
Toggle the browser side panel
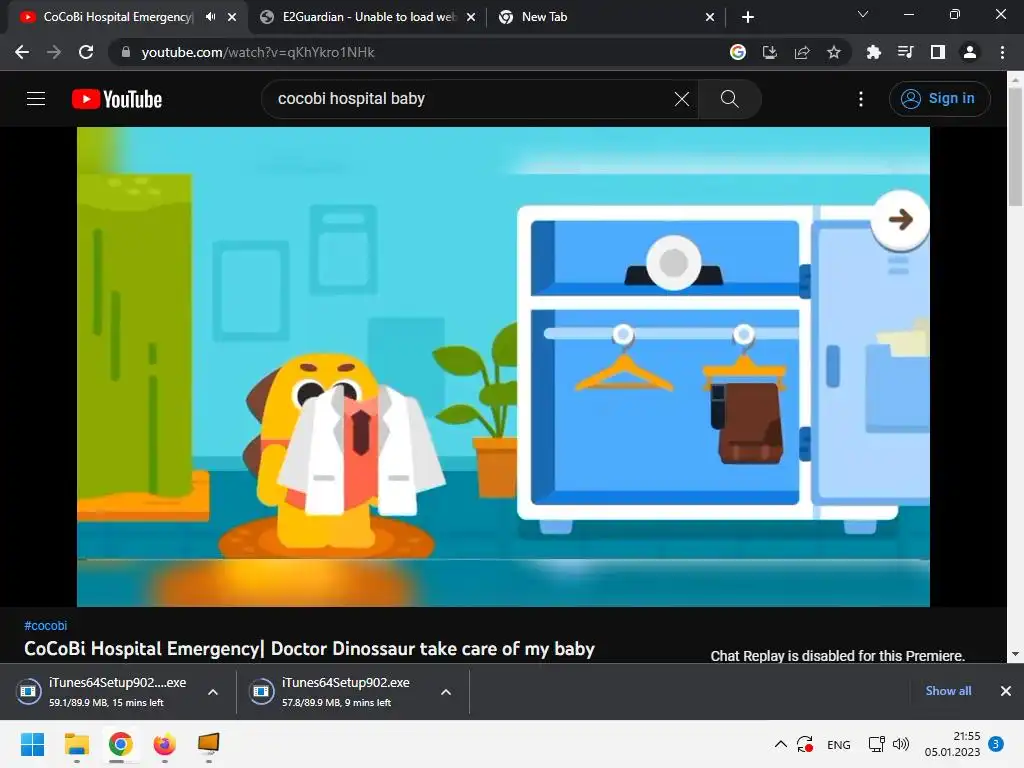coord(938,52)
